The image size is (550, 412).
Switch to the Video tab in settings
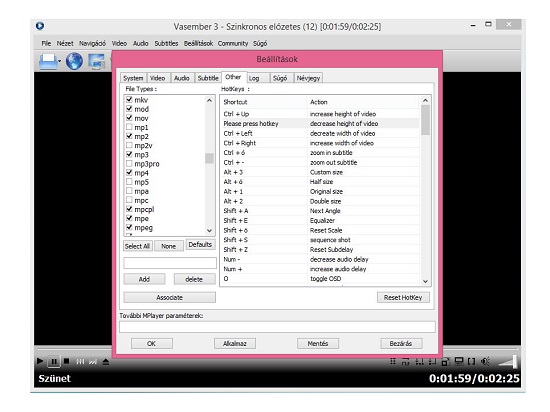pyautogui.click(x=157, y=78)
